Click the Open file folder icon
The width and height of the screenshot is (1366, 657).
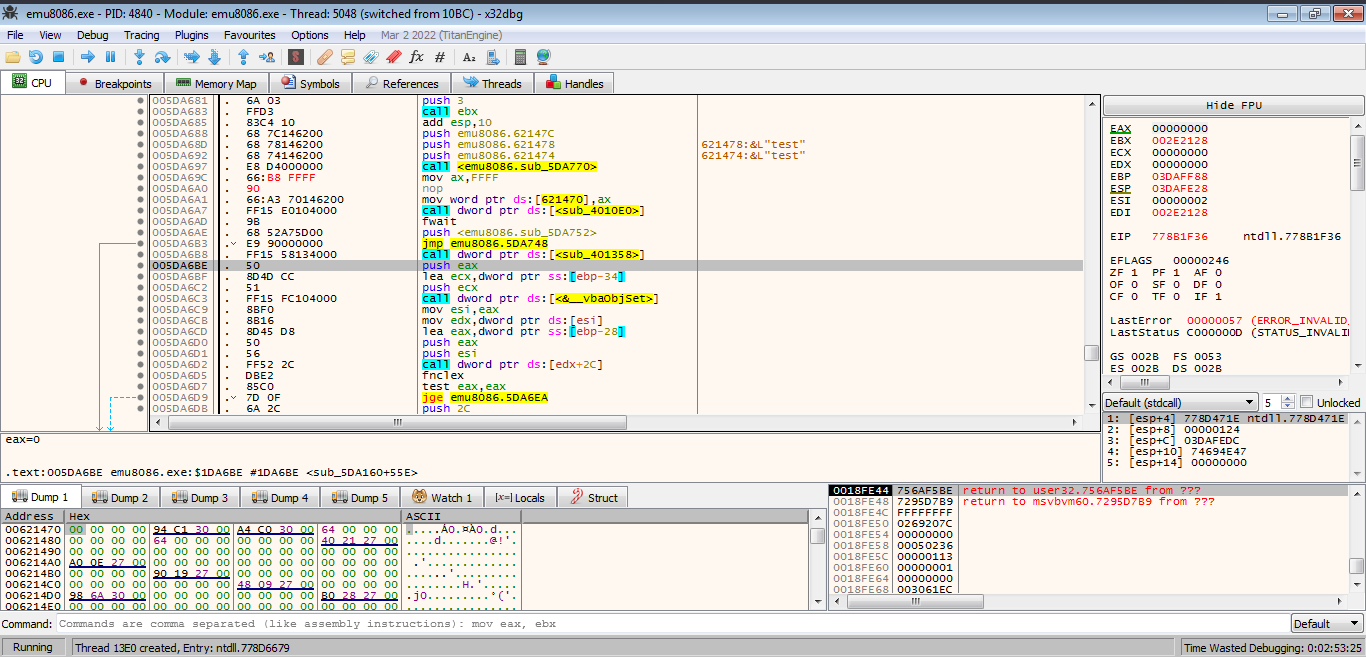(13, 57)
